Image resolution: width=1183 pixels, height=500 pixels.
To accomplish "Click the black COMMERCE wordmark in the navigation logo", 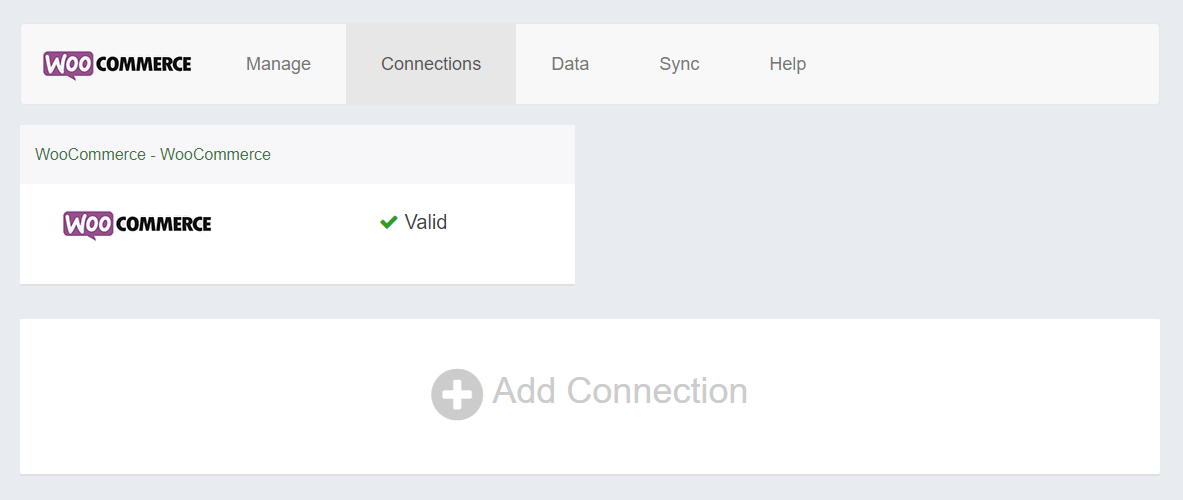I will coord(144,65).
